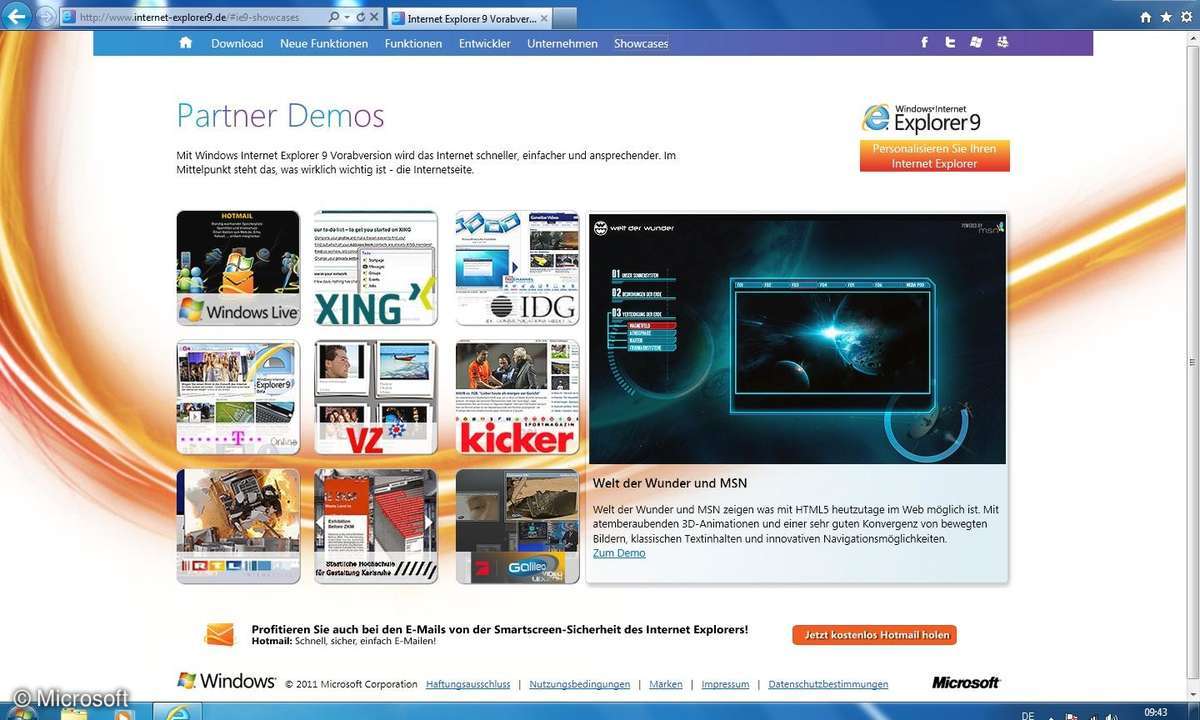Click the Twitter icon in the navigation bar
The width and height of the screenshot is (1200, 720).
(x=950, y=42)
